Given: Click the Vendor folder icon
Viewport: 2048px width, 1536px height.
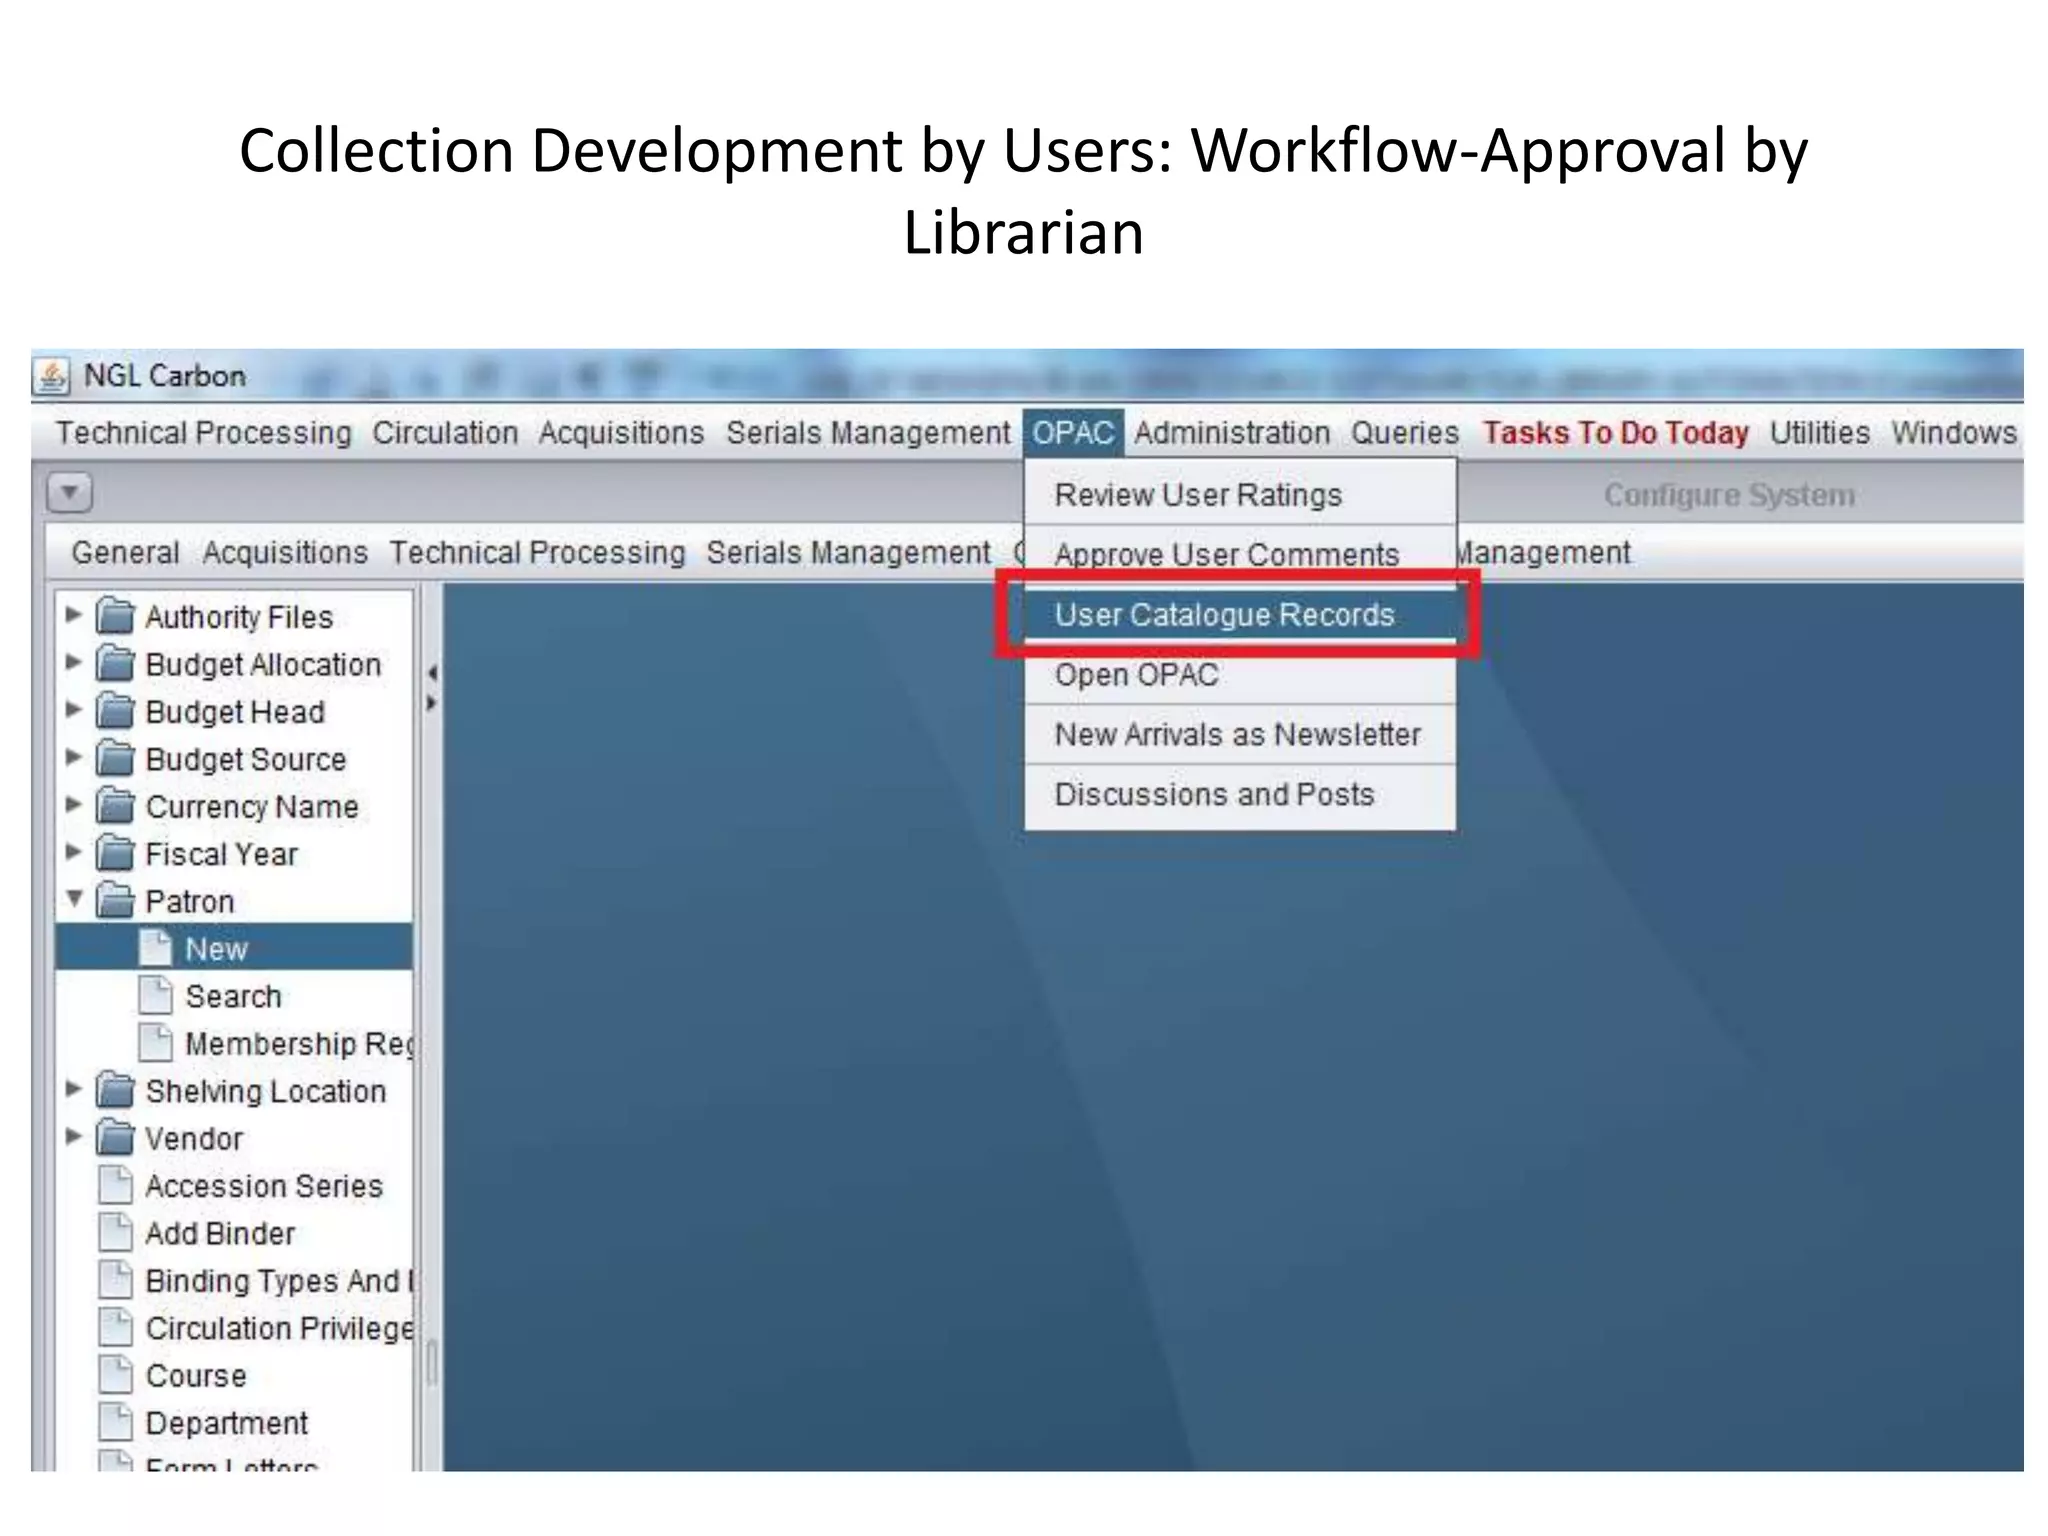Looking at the screenshot, I should (x=115, y=1137).
